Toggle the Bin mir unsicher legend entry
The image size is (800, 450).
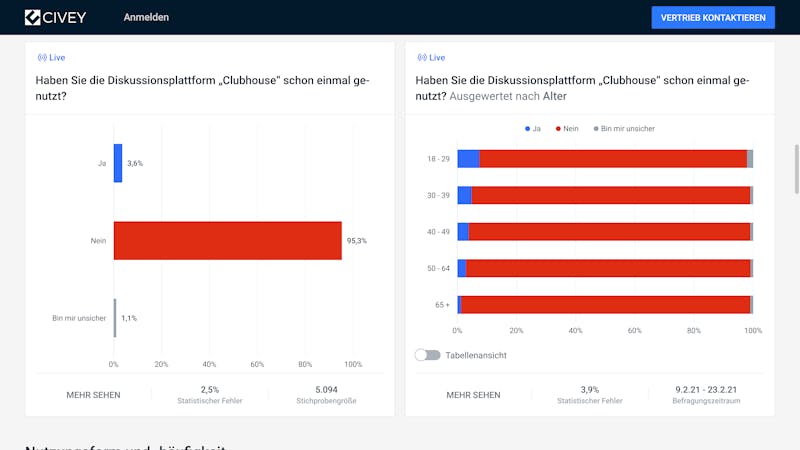pyautogui.click(x=624, y=129)
